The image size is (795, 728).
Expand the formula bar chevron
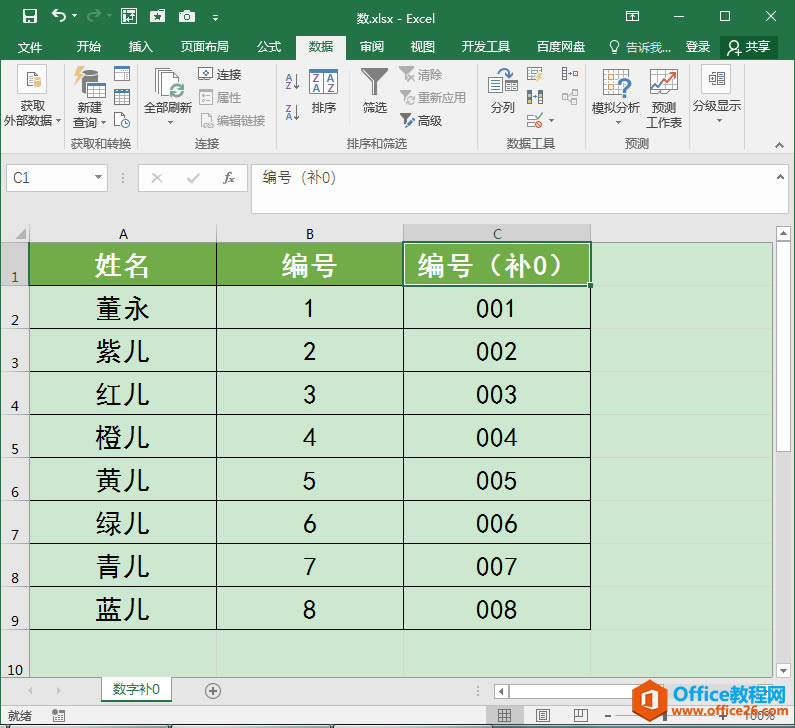click(780, 177)
